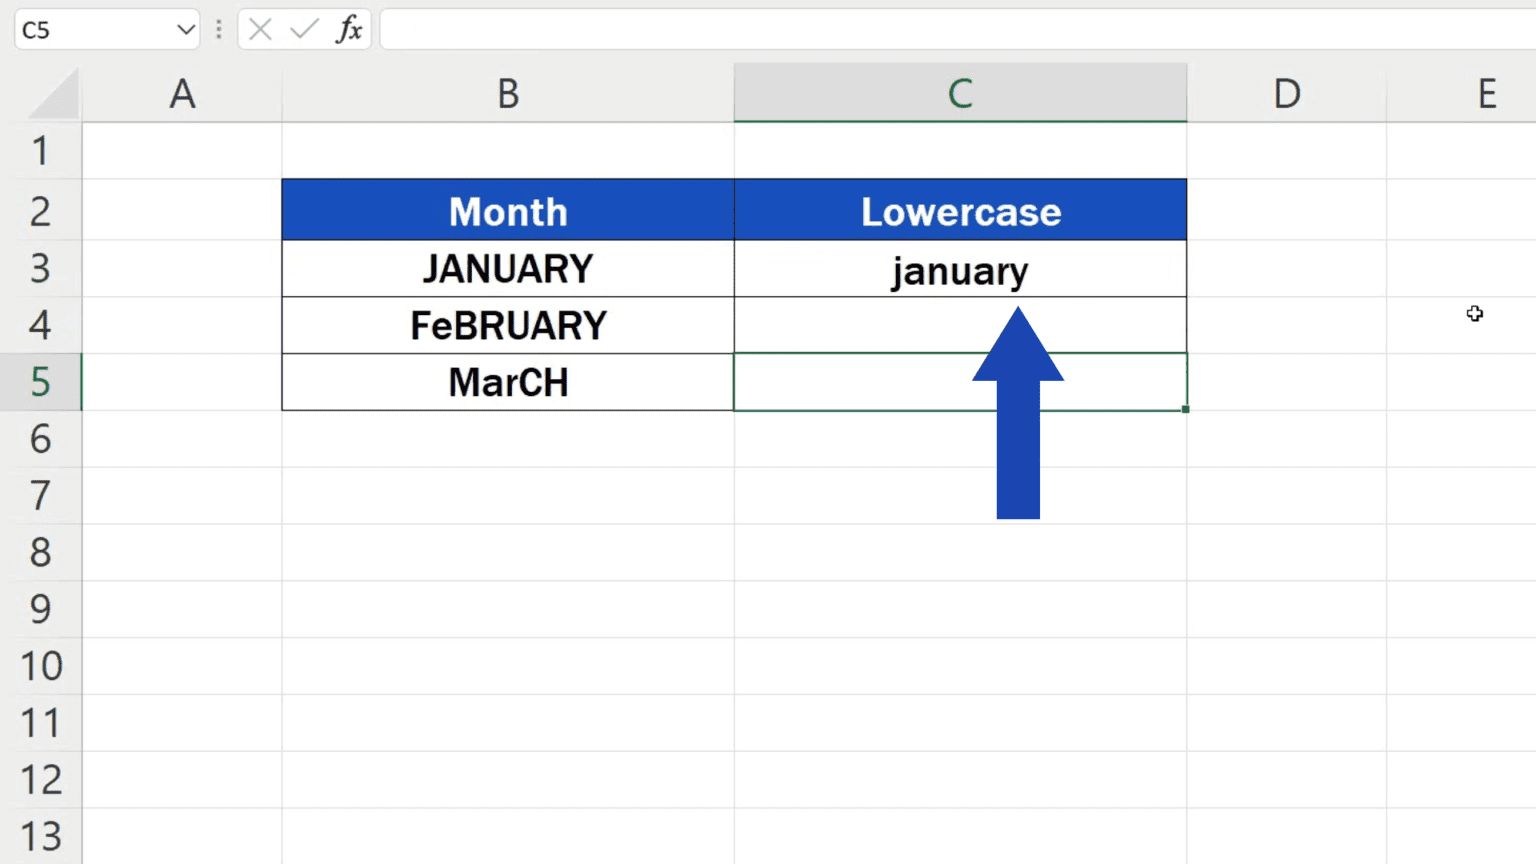1536x864 pixels.
Task: Select the cell containing january lowercase
Action: (x=960, y=269)
